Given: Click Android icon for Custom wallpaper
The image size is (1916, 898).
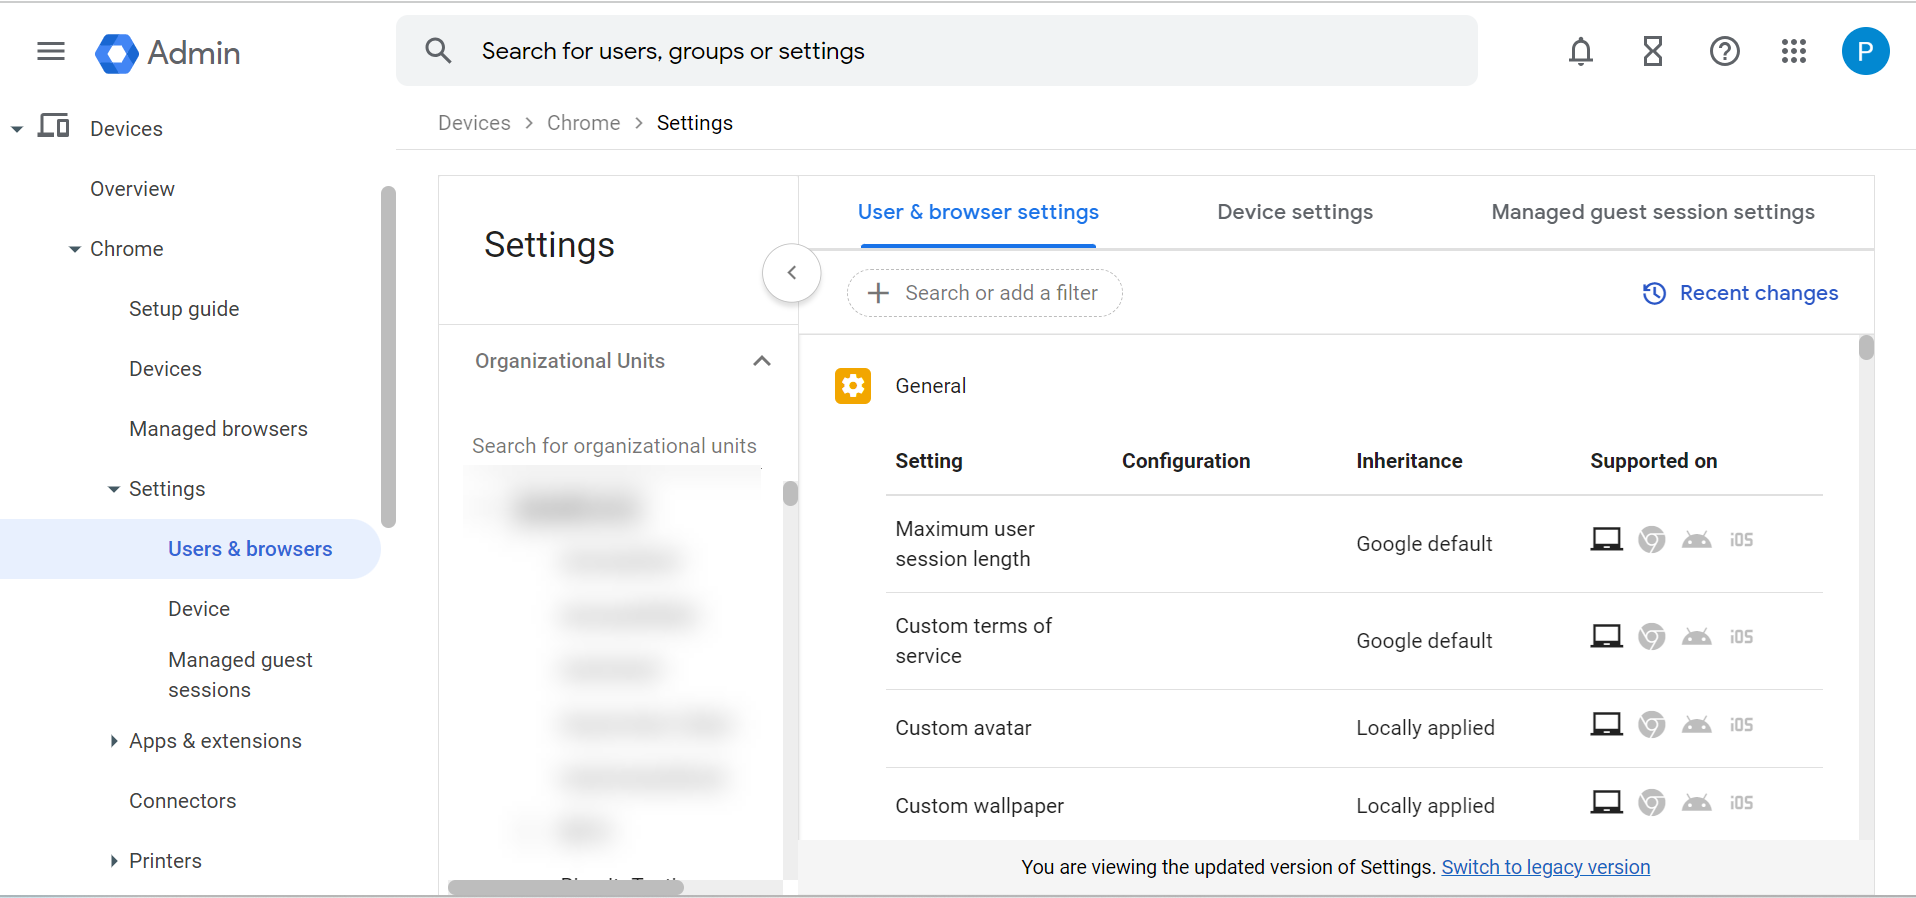Looking at the screenshot, I should coord(1697,802).
